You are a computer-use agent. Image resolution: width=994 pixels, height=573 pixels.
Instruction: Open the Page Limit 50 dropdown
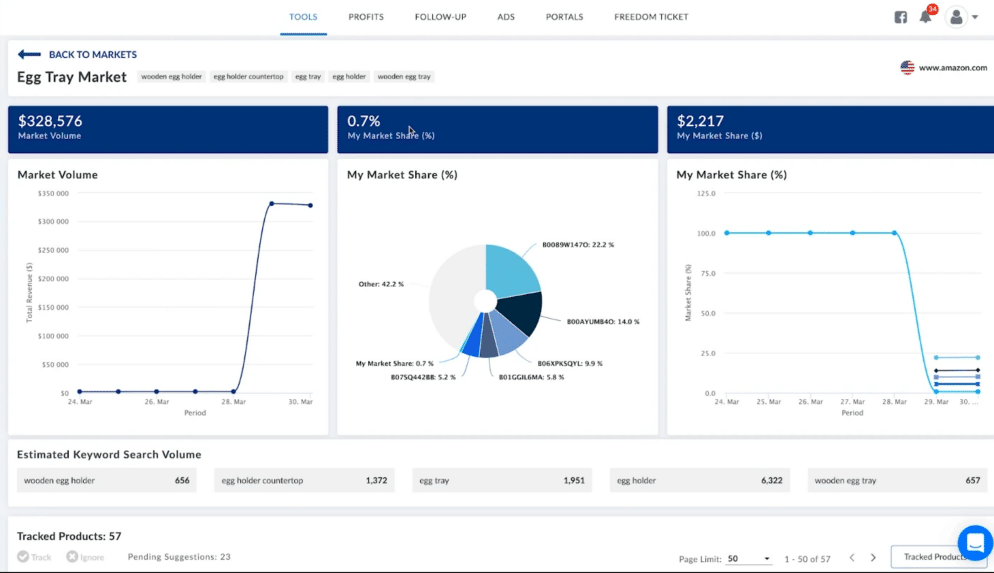pyautogui.click(x=749, y=558)
